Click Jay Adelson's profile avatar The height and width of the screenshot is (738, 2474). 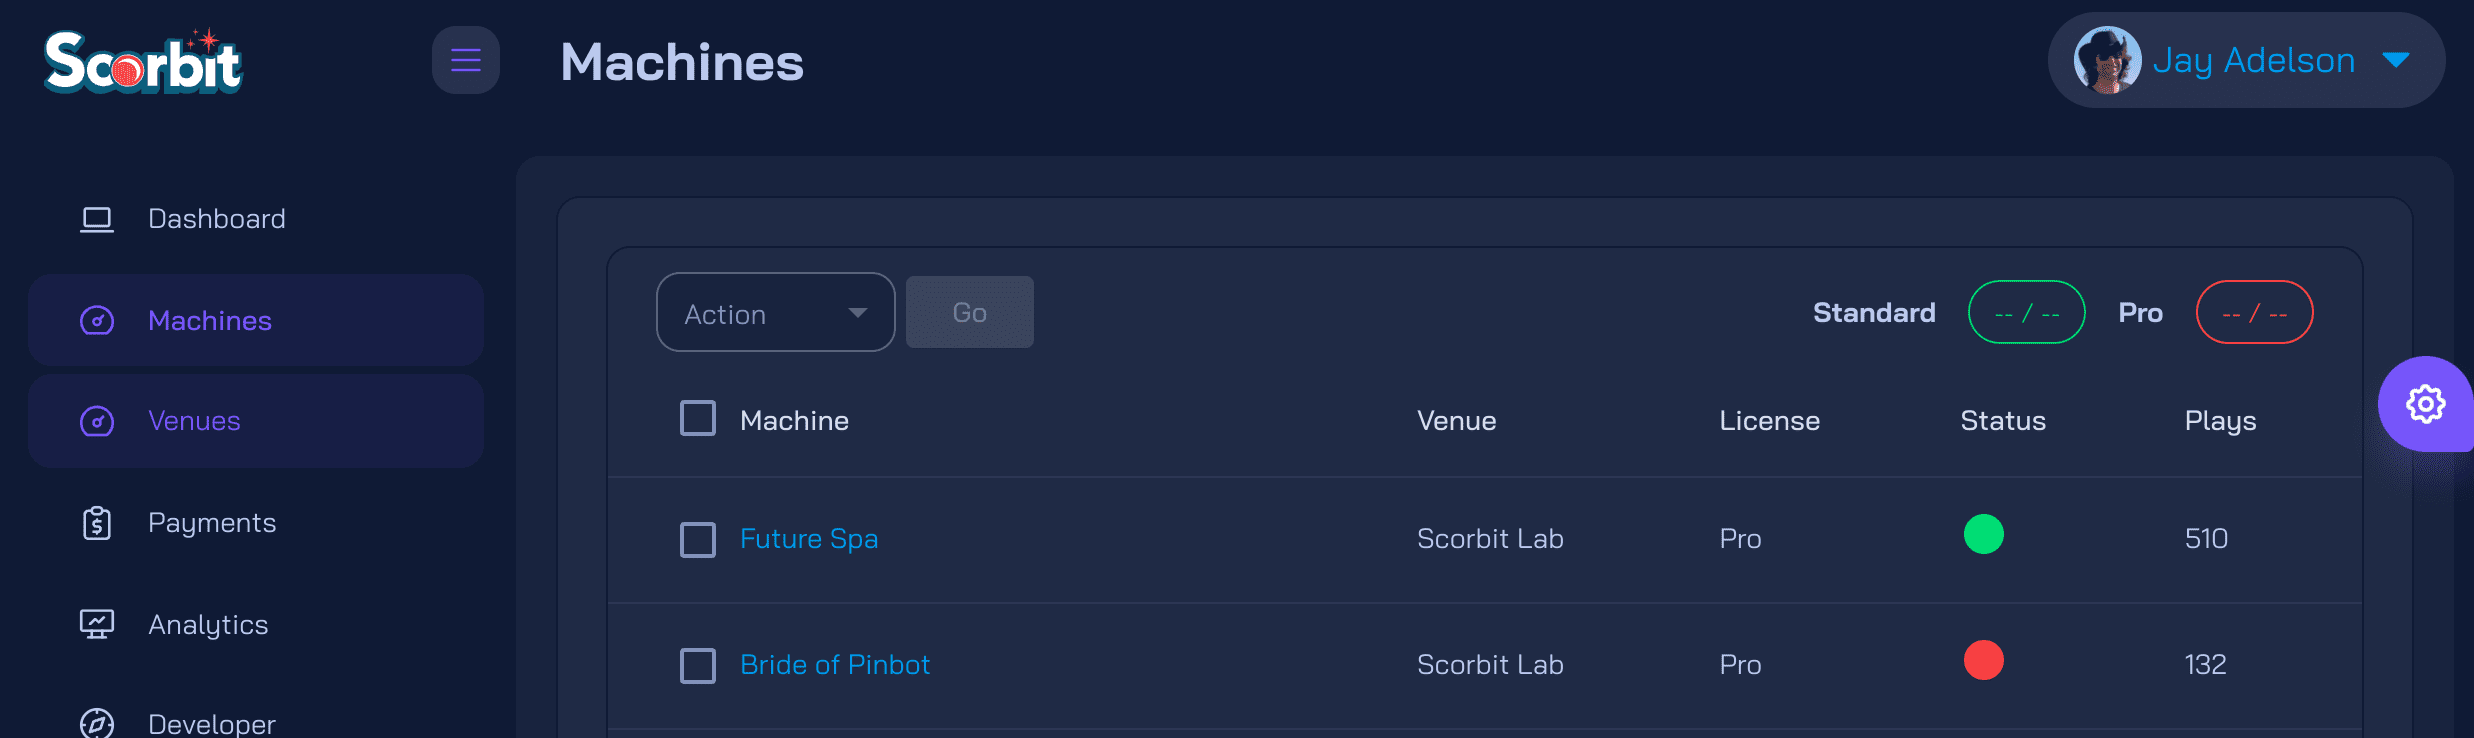2107,60
